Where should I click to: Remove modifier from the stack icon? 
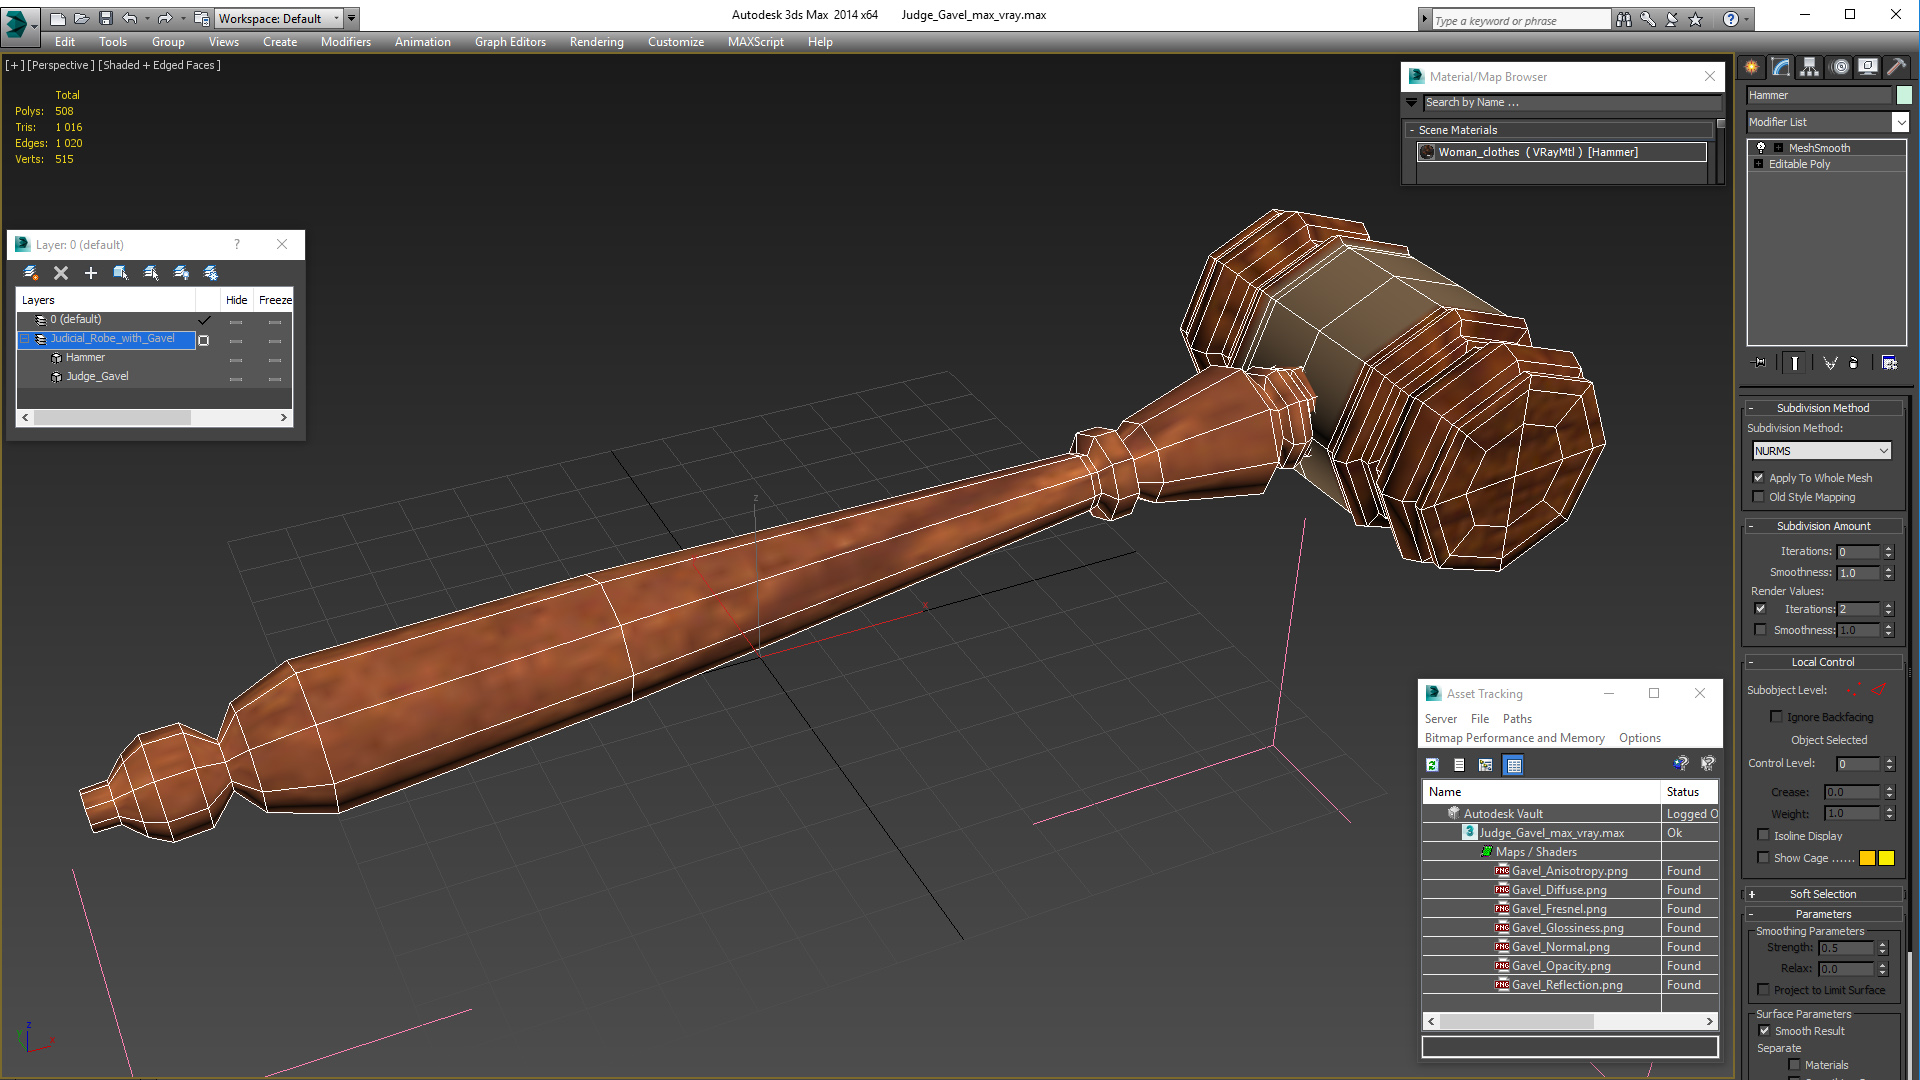tap(1854, 363)
